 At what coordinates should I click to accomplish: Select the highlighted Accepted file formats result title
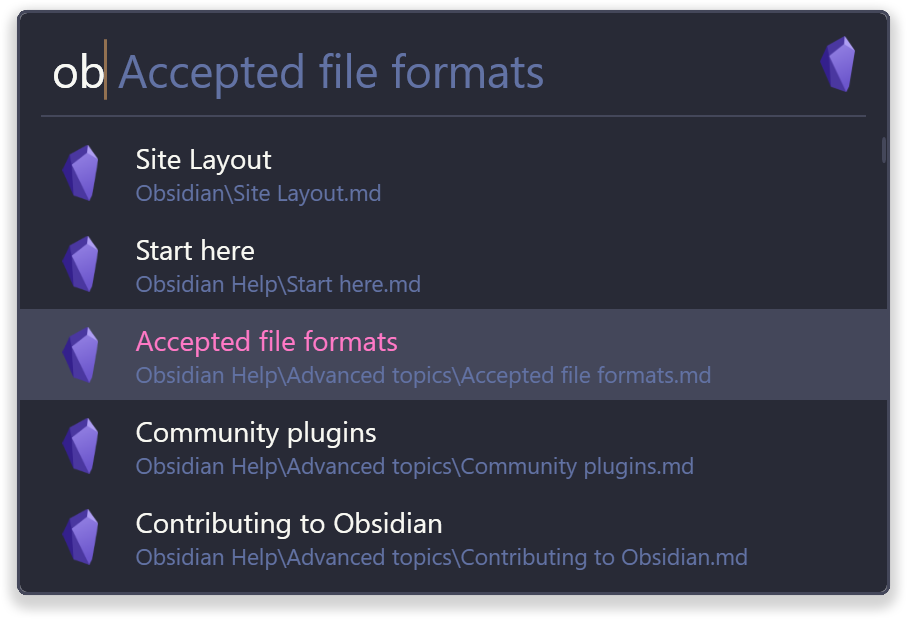tap(266, 342)
